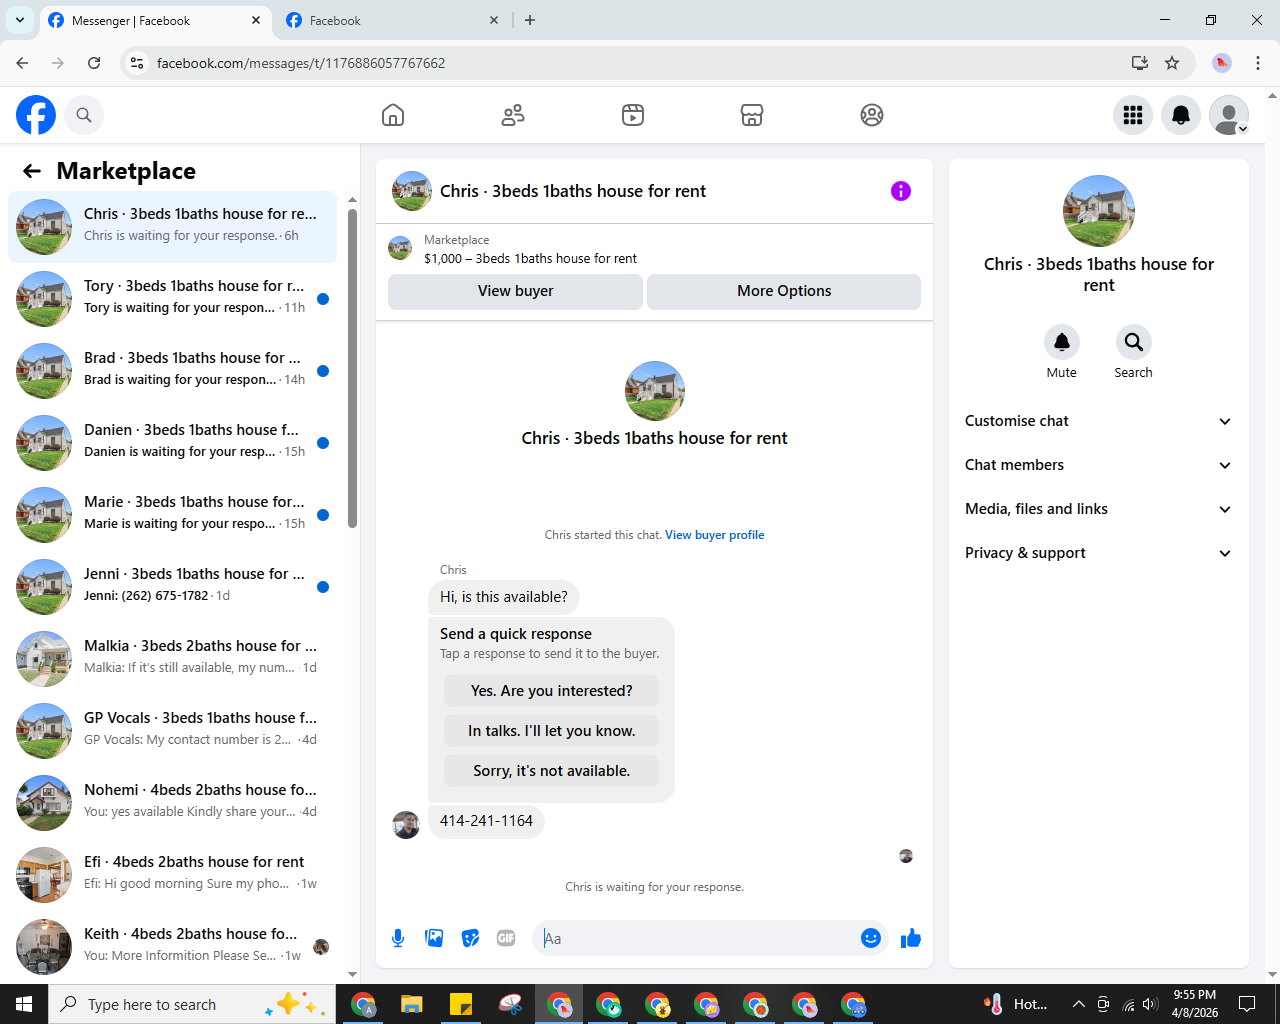This screenshot has width=1280, height=1024.
Task: Show hidden icons chevron in system tray
Action: 1078,1004
